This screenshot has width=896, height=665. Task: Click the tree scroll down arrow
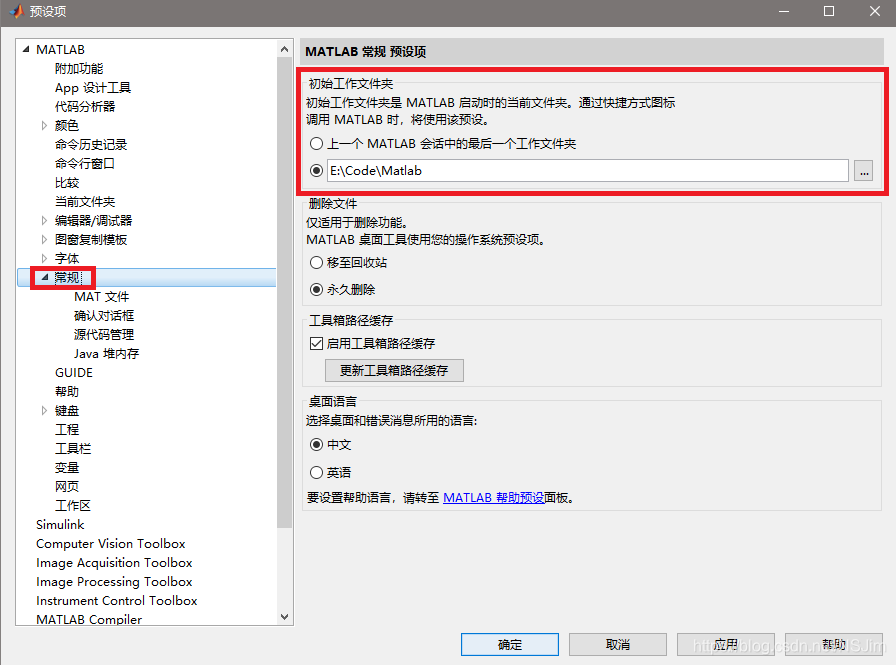[285, 617]
